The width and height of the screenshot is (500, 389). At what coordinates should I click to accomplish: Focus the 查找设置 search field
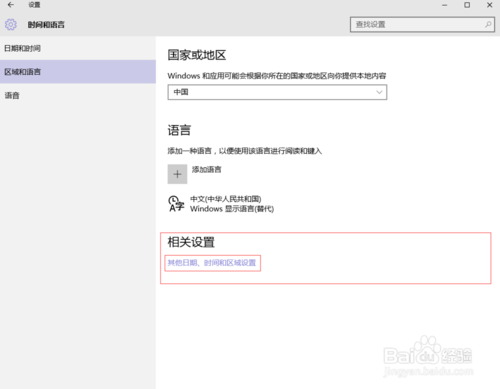[422, 24]
